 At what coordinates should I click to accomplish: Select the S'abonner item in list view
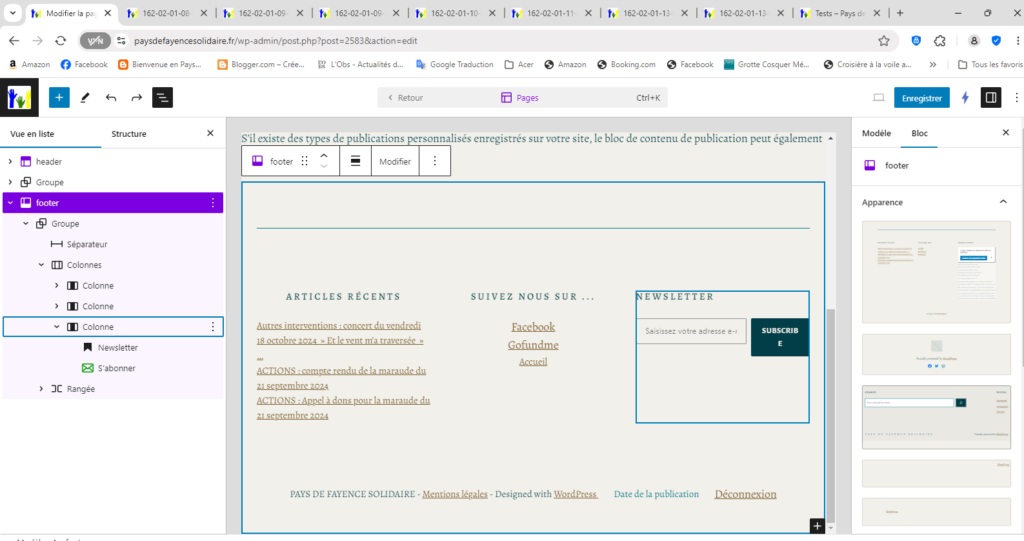[116, 368]
